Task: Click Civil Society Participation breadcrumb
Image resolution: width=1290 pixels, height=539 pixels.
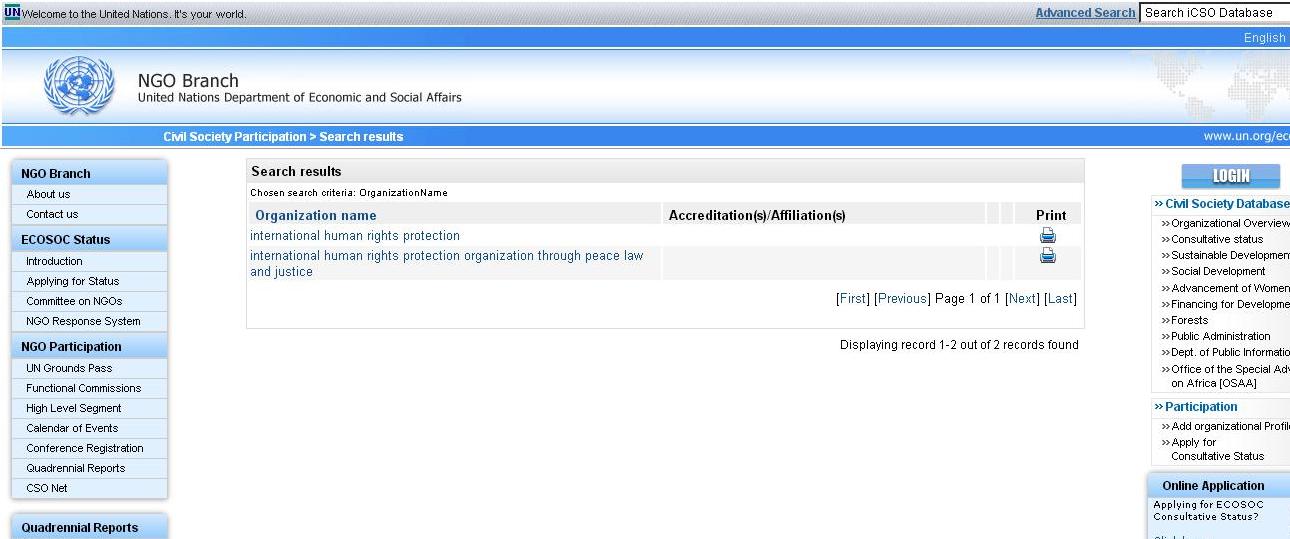Action: [x=235, y=137]
